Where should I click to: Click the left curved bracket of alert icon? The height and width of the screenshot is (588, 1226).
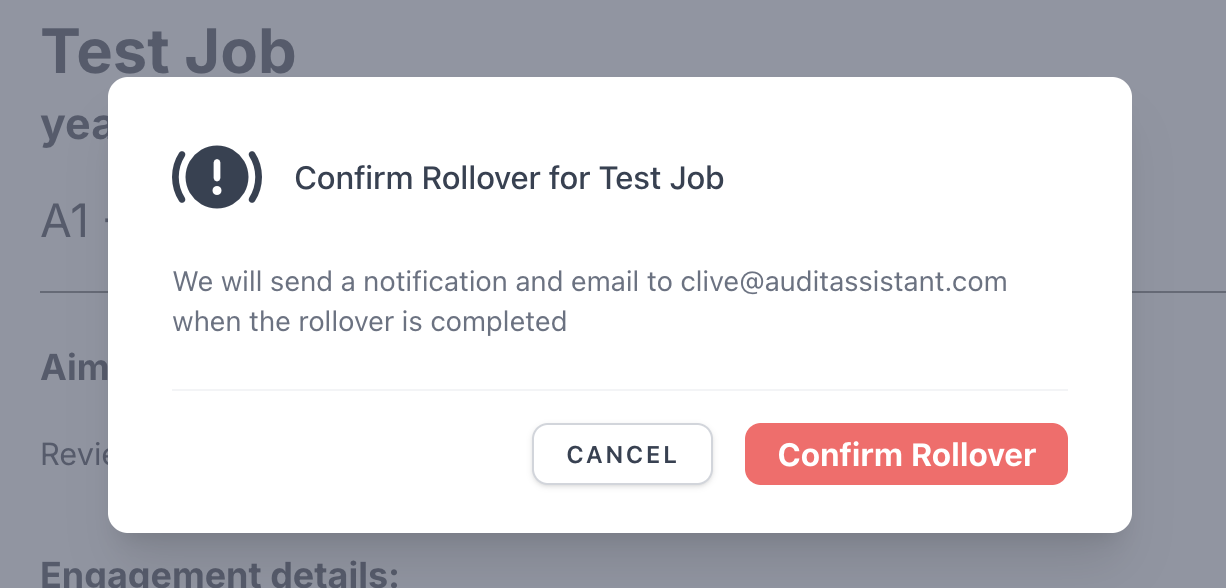[x=179, y=178]
